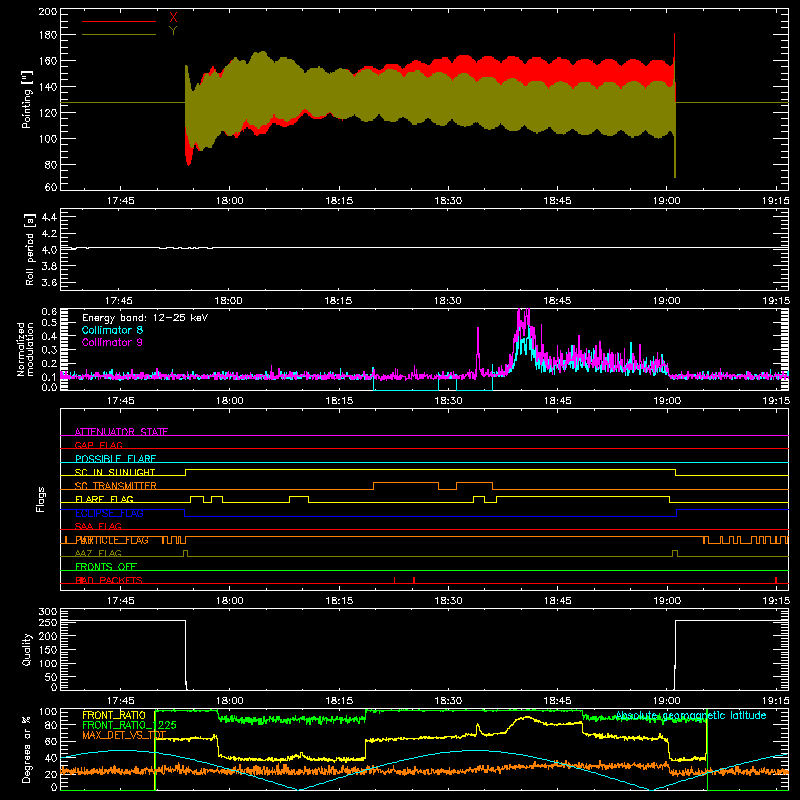Click 200 tick on Pointing axis

[47, 12]
